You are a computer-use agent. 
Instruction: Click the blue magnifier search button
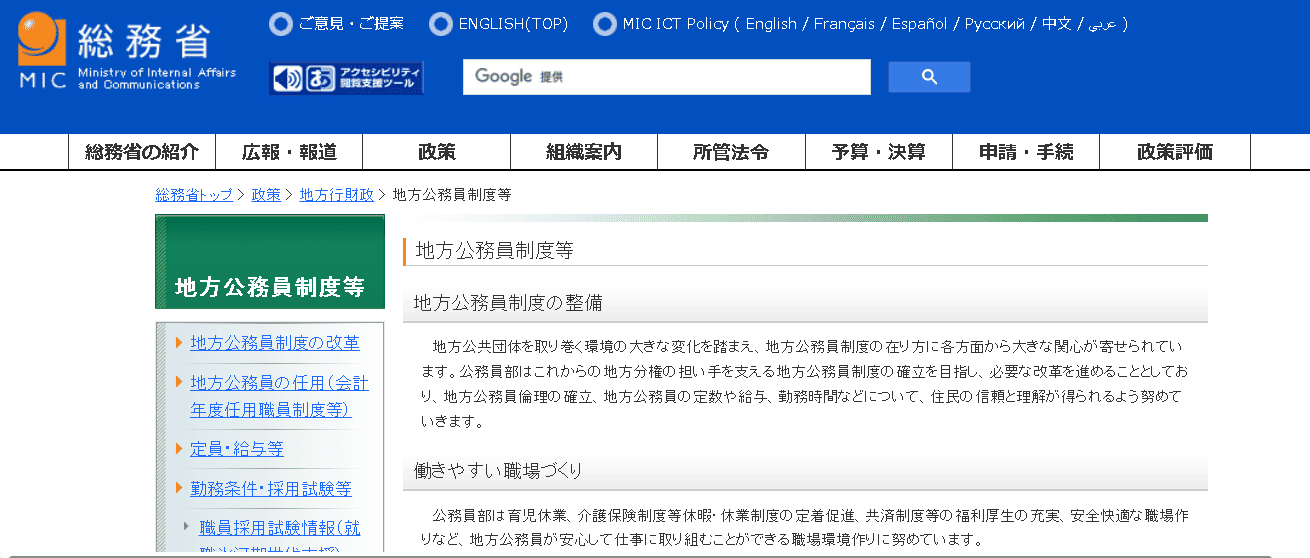point(929,77)
